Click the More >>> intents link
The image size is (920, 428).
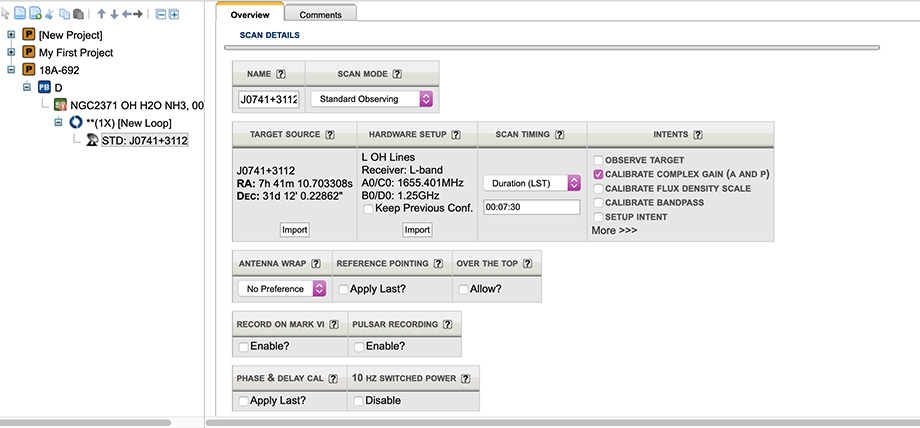coord(614,230)
